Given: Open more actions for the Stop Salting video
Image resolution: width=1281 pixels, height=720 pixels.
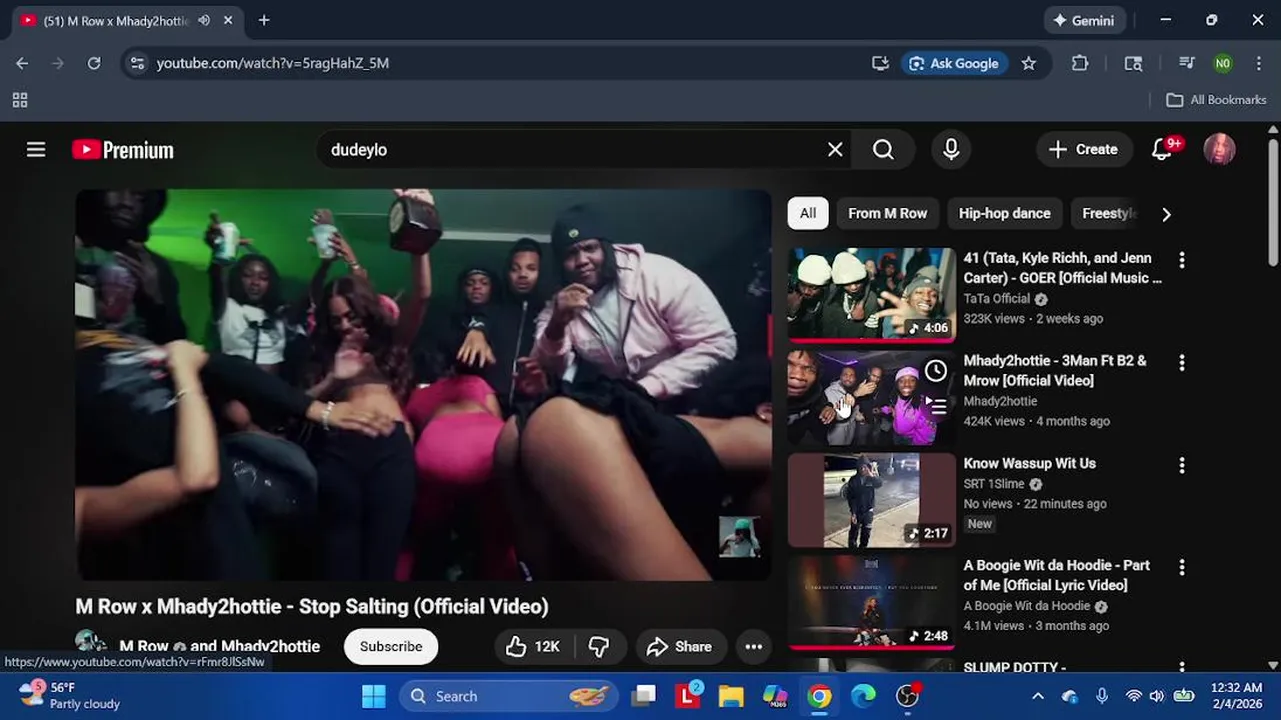Looking at the screenshot, I should pos(754,647).
